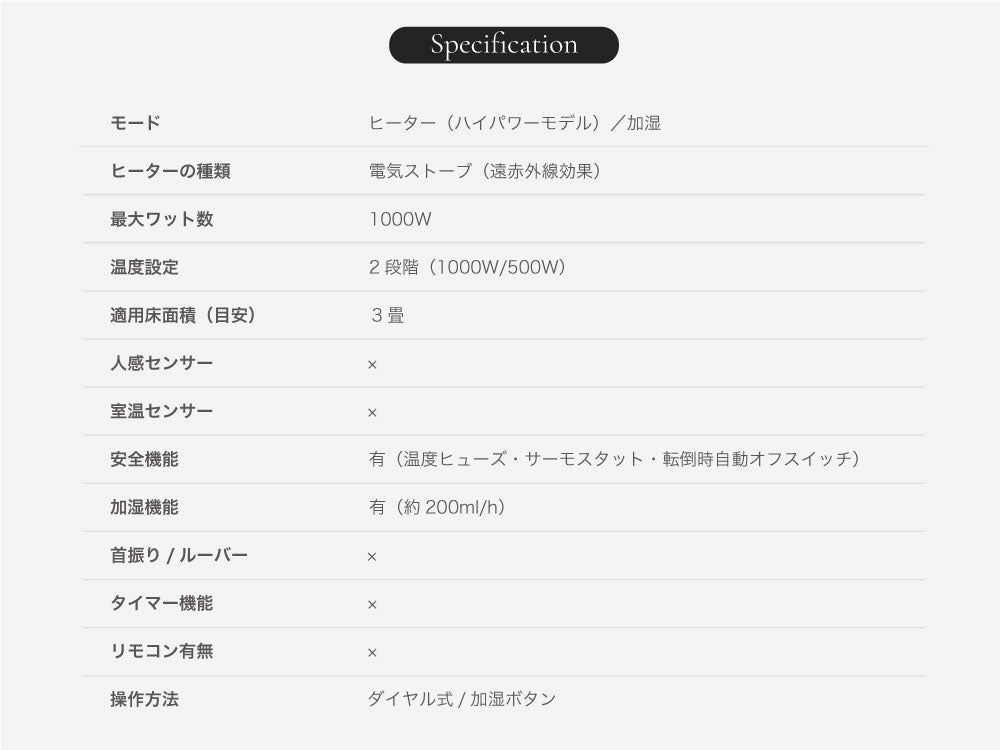Select the 操作方法 row label
1000x750 pixels.
pos(144,699)
